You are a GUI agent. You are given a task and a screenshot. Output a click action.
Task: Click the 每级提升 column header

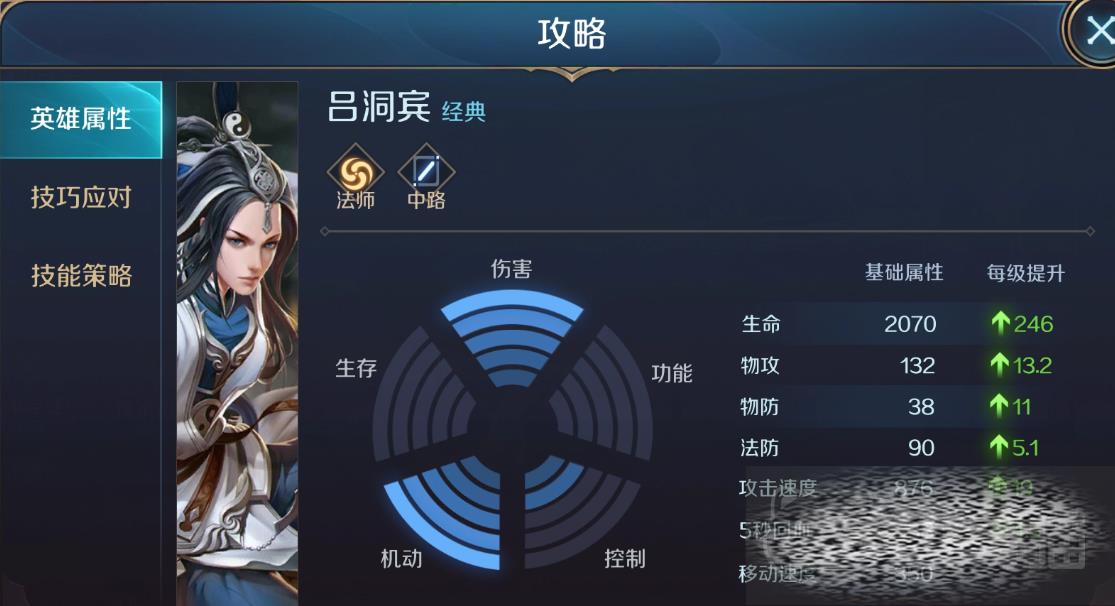point(1025,273)
